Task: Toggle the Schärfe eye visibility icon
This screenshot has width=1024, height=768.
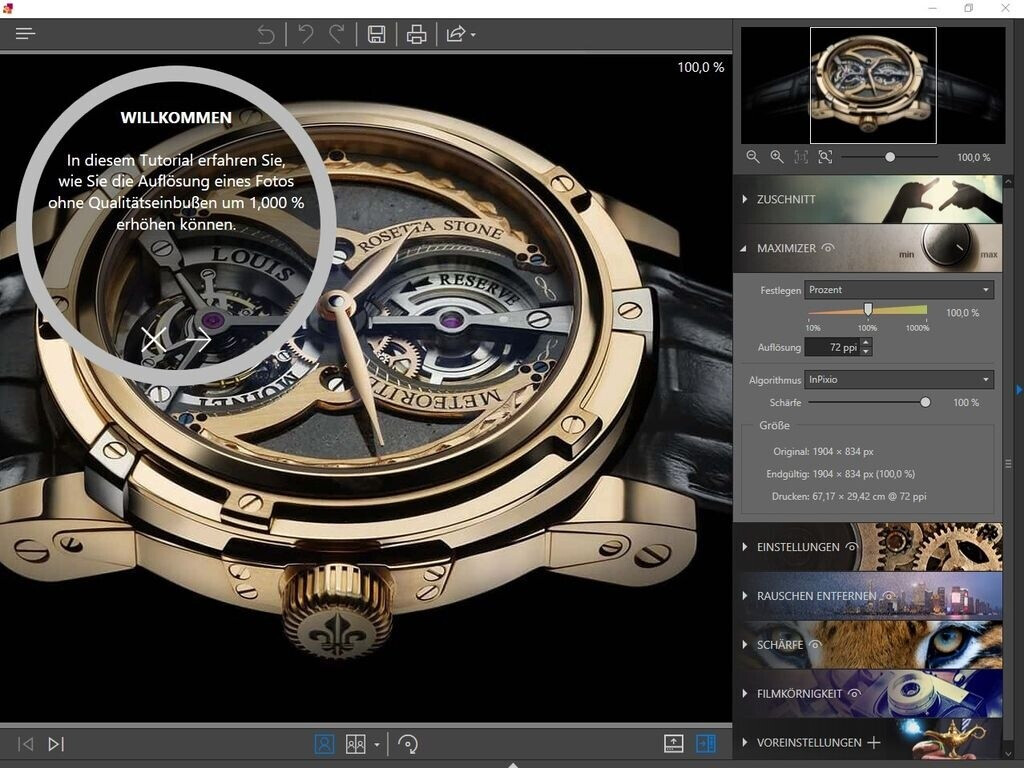Action: pyautogui.click(x=815, y=645)
